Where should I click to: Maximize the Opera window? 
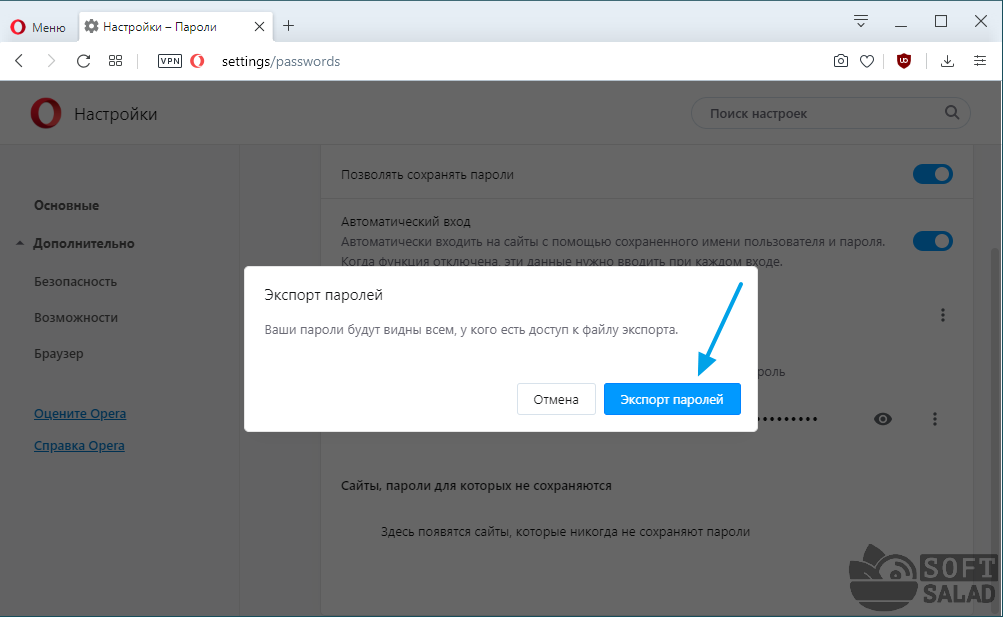[941, 21]
